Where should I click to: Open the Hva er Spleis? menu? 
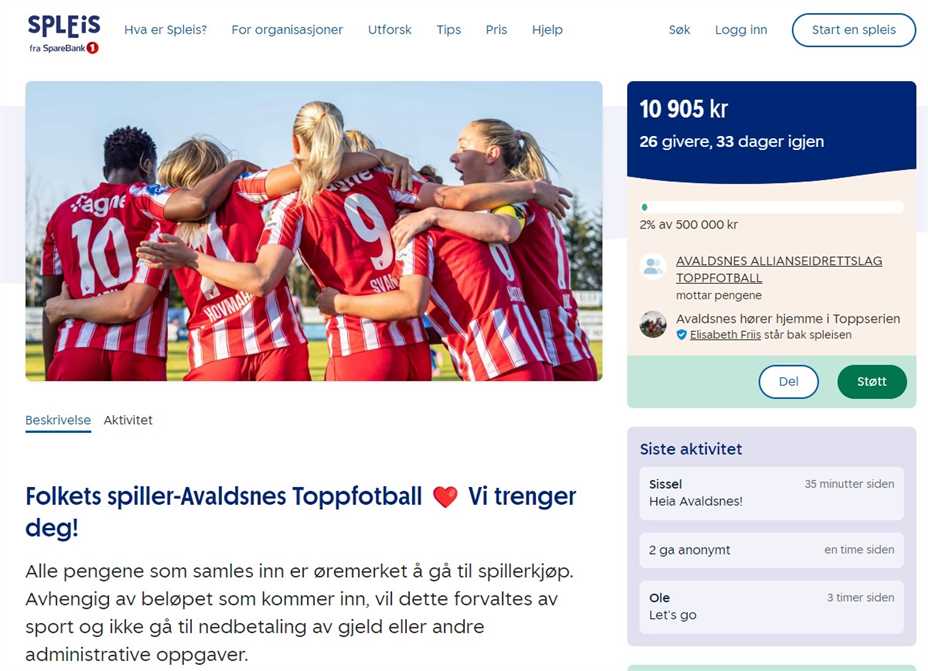(165, 30)
